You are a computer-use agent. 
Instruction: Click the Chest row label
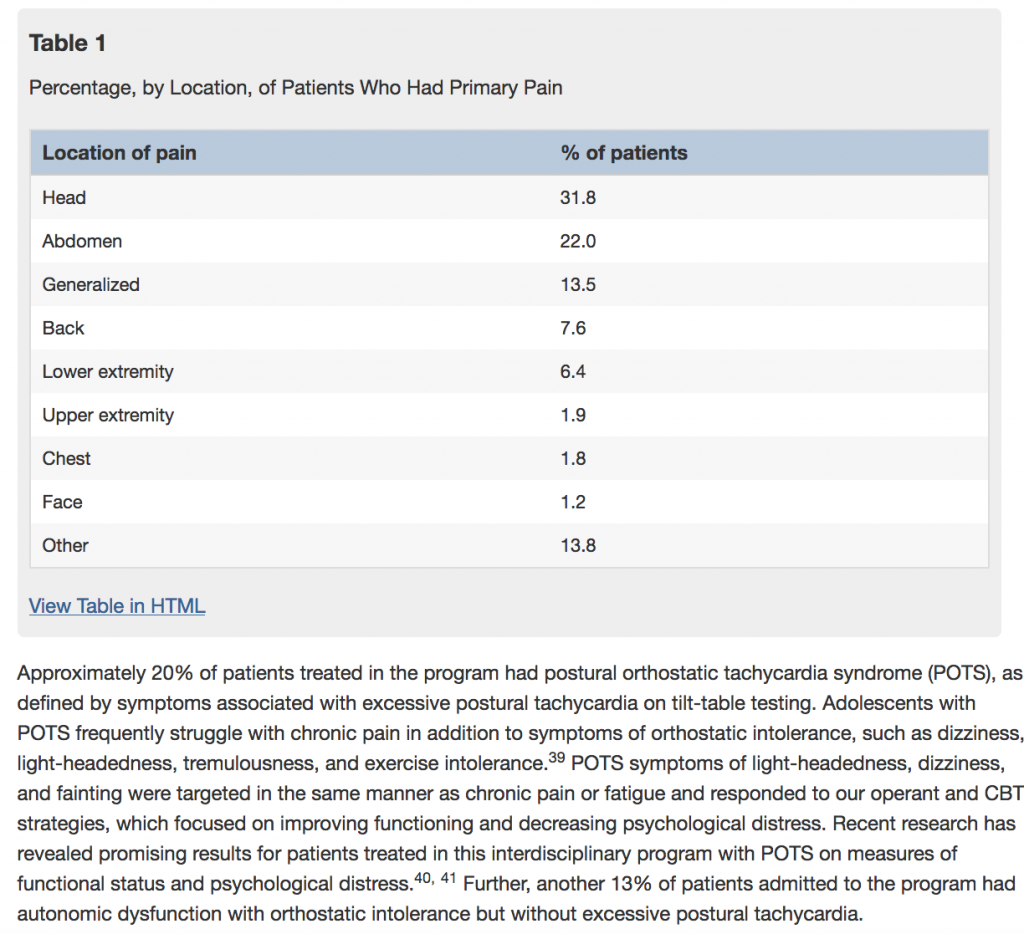(x=66, y=459)
